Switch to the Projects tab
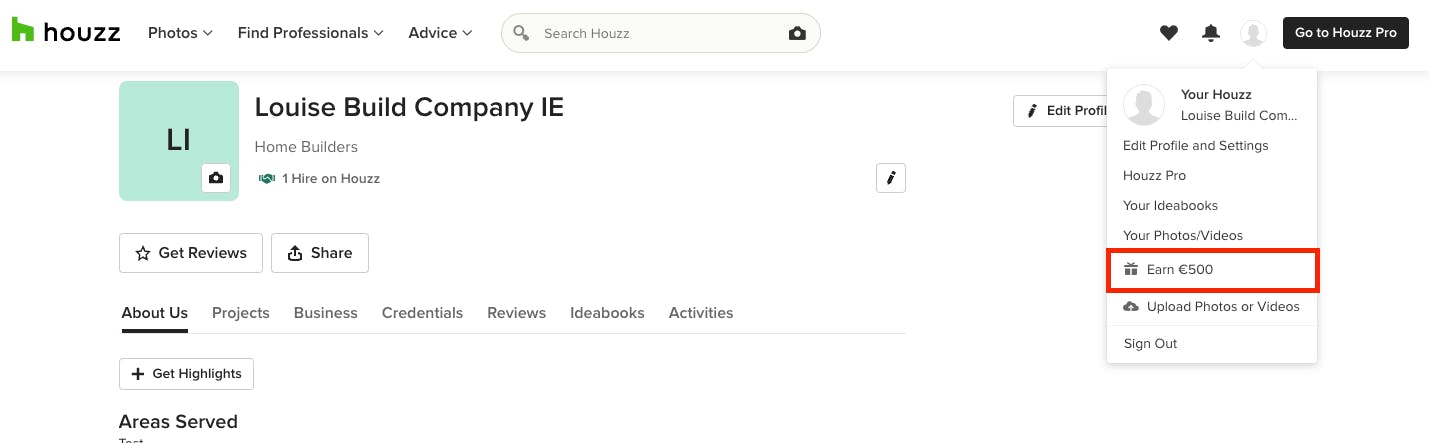This screenshot has width=1429, height=443. (241, 313)
